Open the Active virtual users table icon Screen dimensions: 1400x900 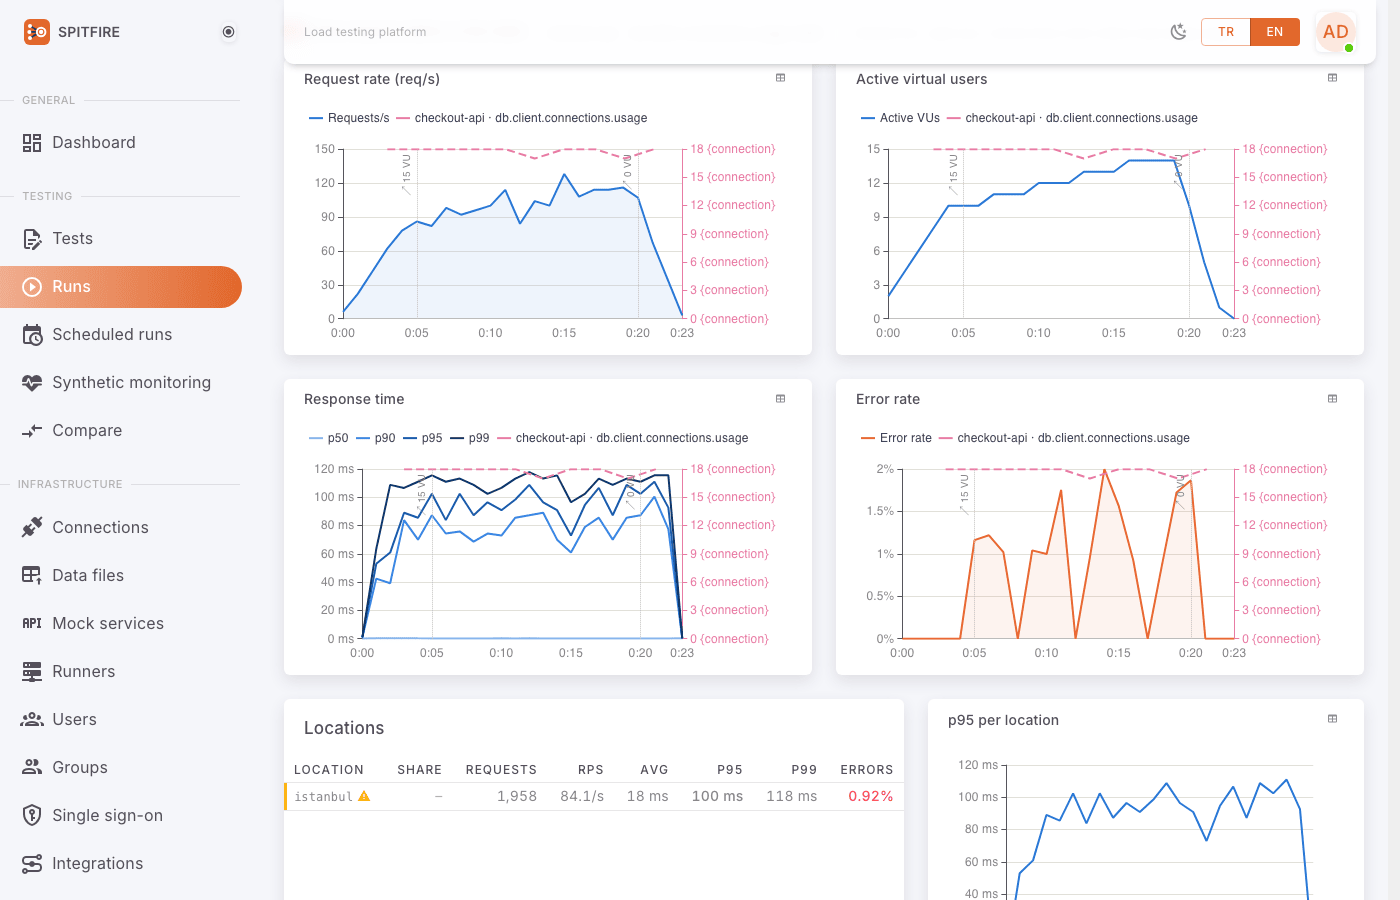click(1333, 78)
